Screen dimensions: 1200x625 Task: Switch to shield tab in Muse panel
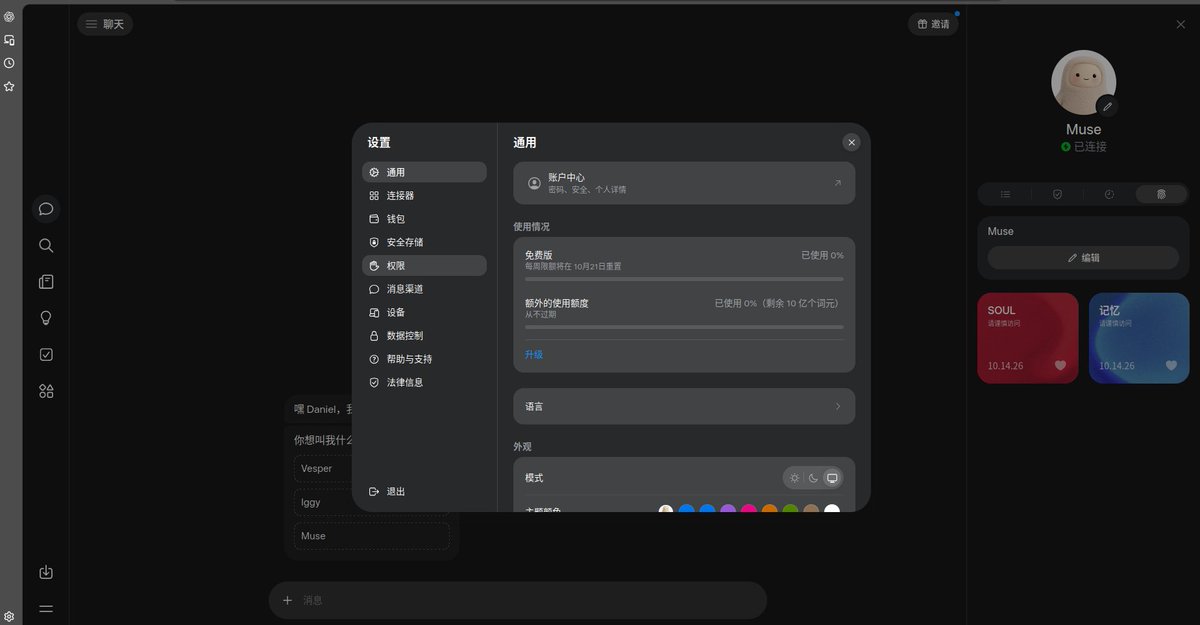pos(1057,194)
